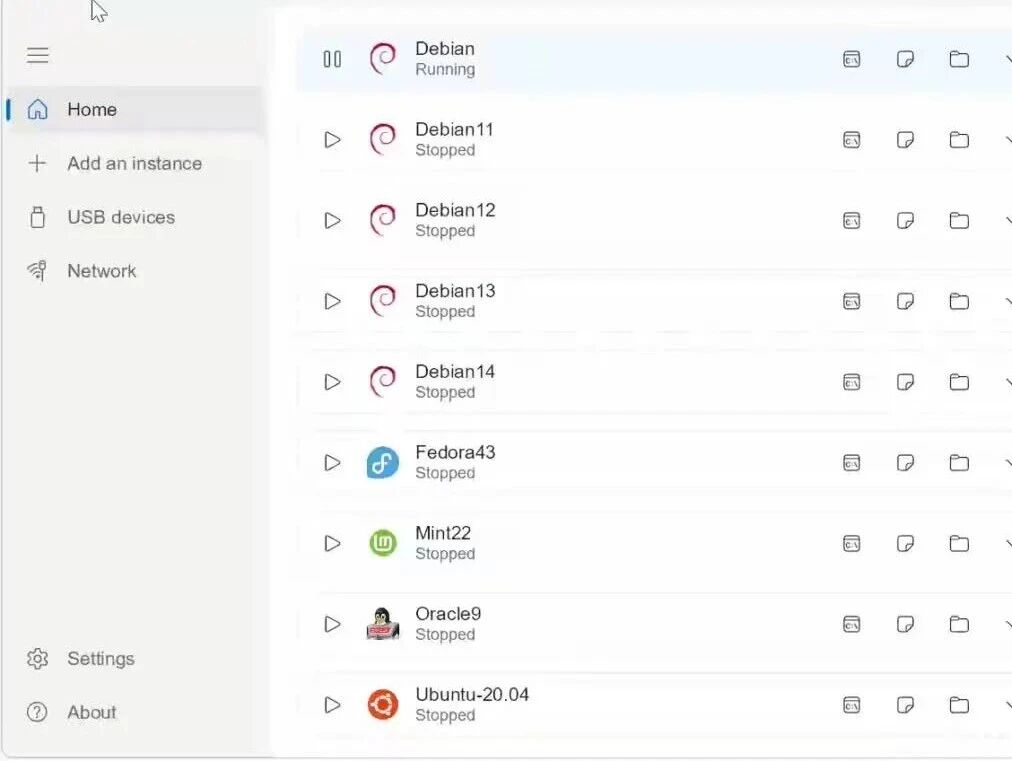Open Debian13 files folder icon
Image resolution: width=1012 pixels, height=761 pixels.
tap(959, 301)
